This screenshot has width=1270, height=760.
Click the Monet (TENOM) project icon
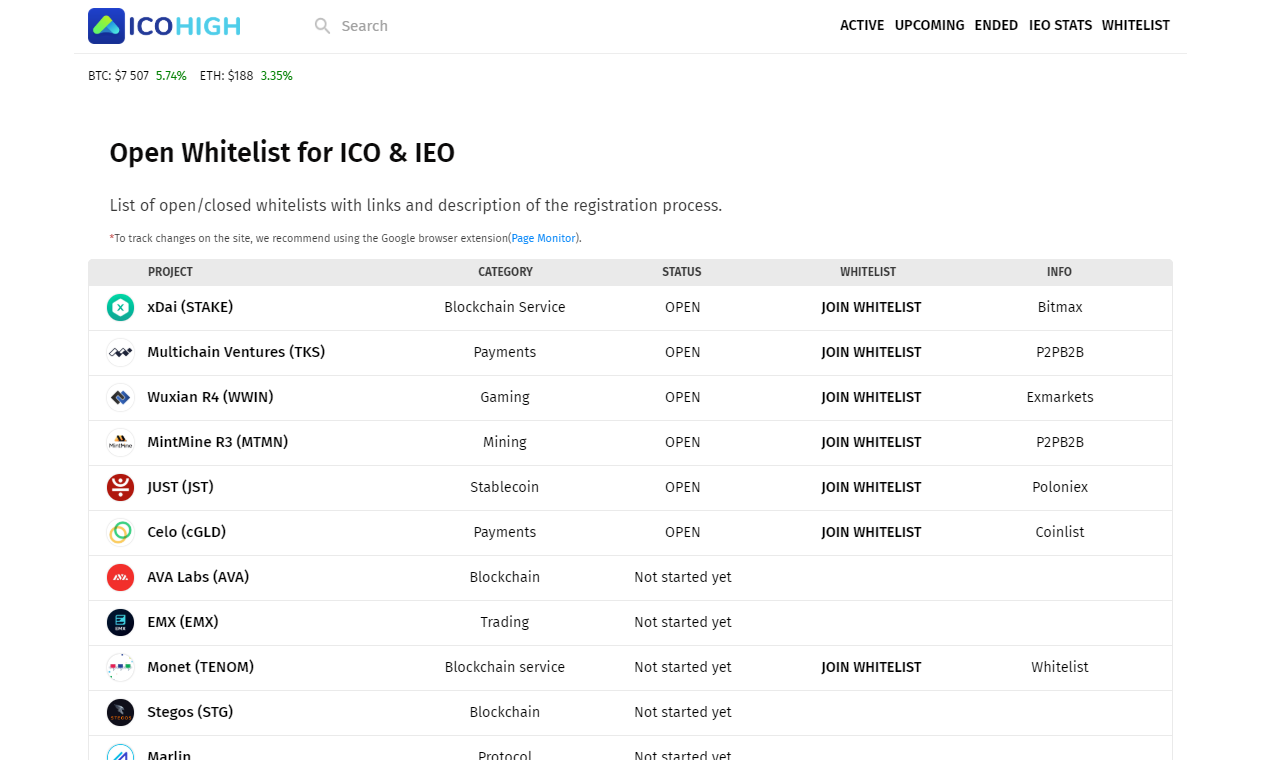pyautogui.click(x=121, y=668)
